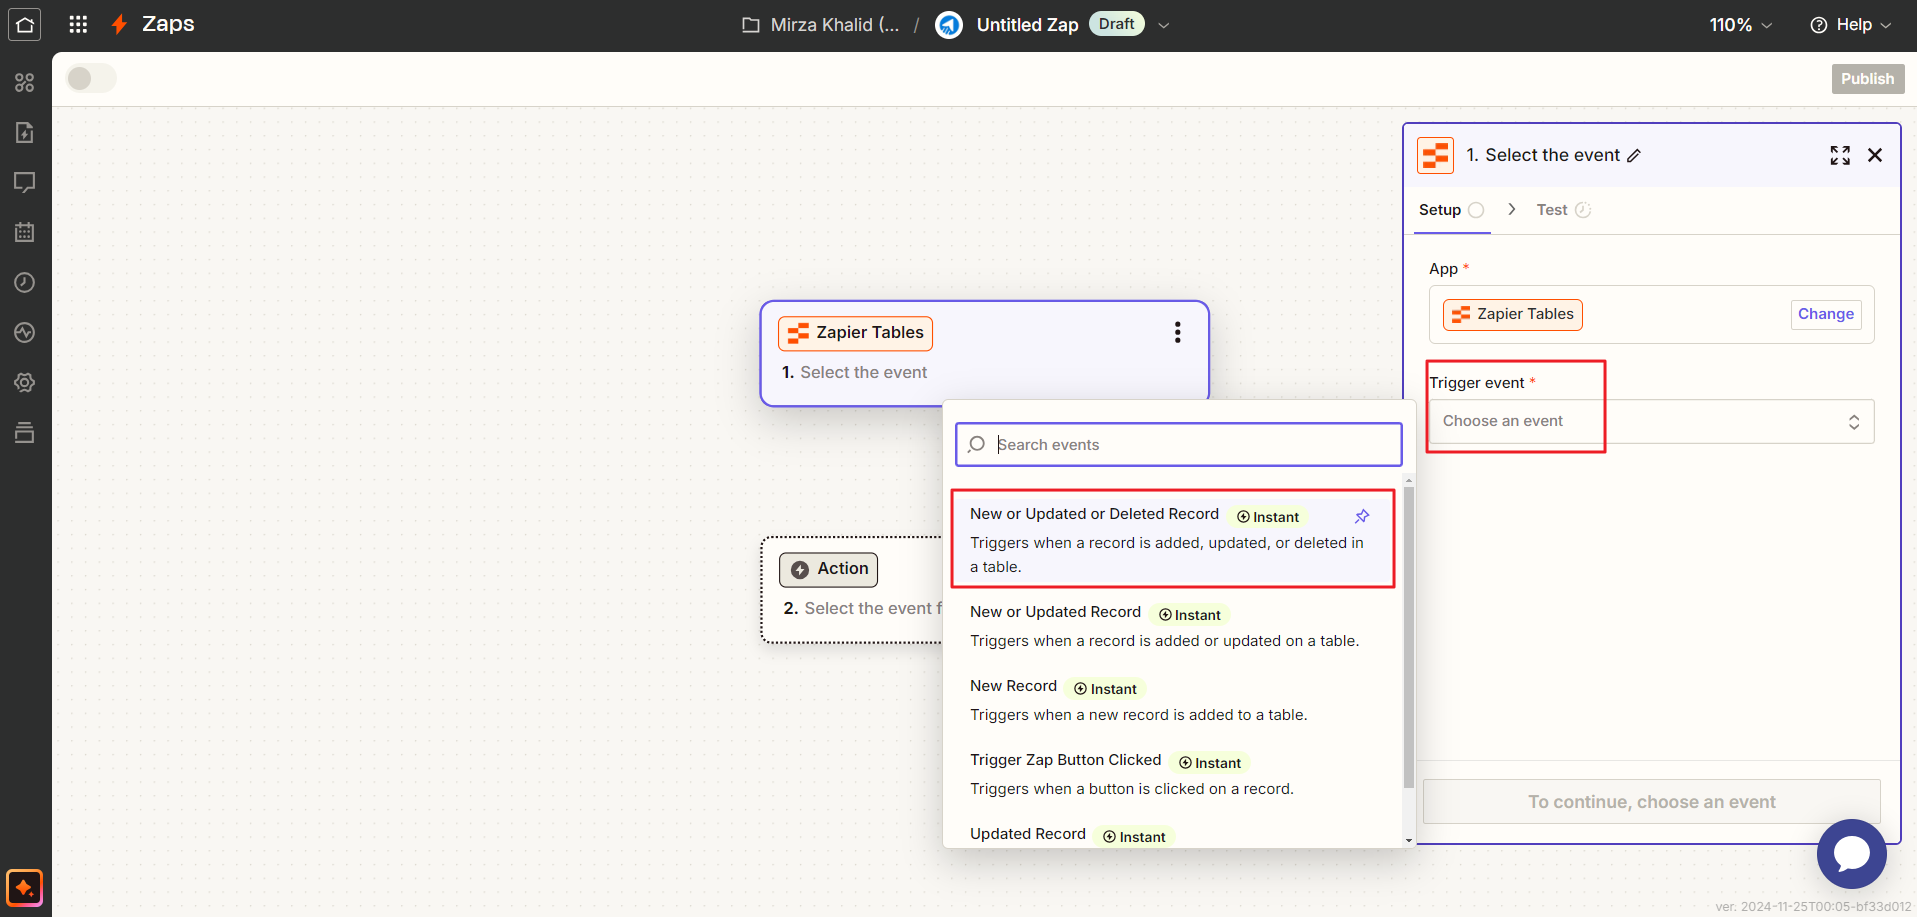
Task: Click the pencil icon to rename step
Action: pos(1634,156)
